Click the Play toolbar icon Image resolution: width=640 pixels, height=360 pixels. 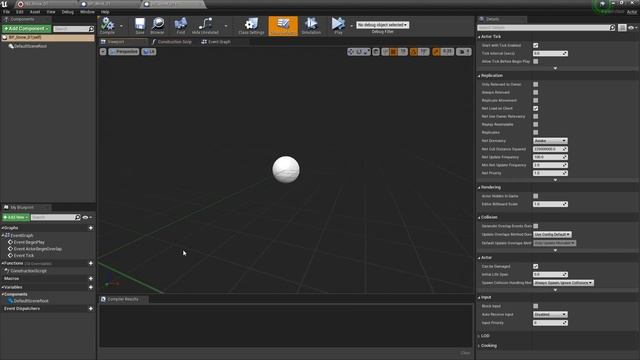click(x=338, y=26)
